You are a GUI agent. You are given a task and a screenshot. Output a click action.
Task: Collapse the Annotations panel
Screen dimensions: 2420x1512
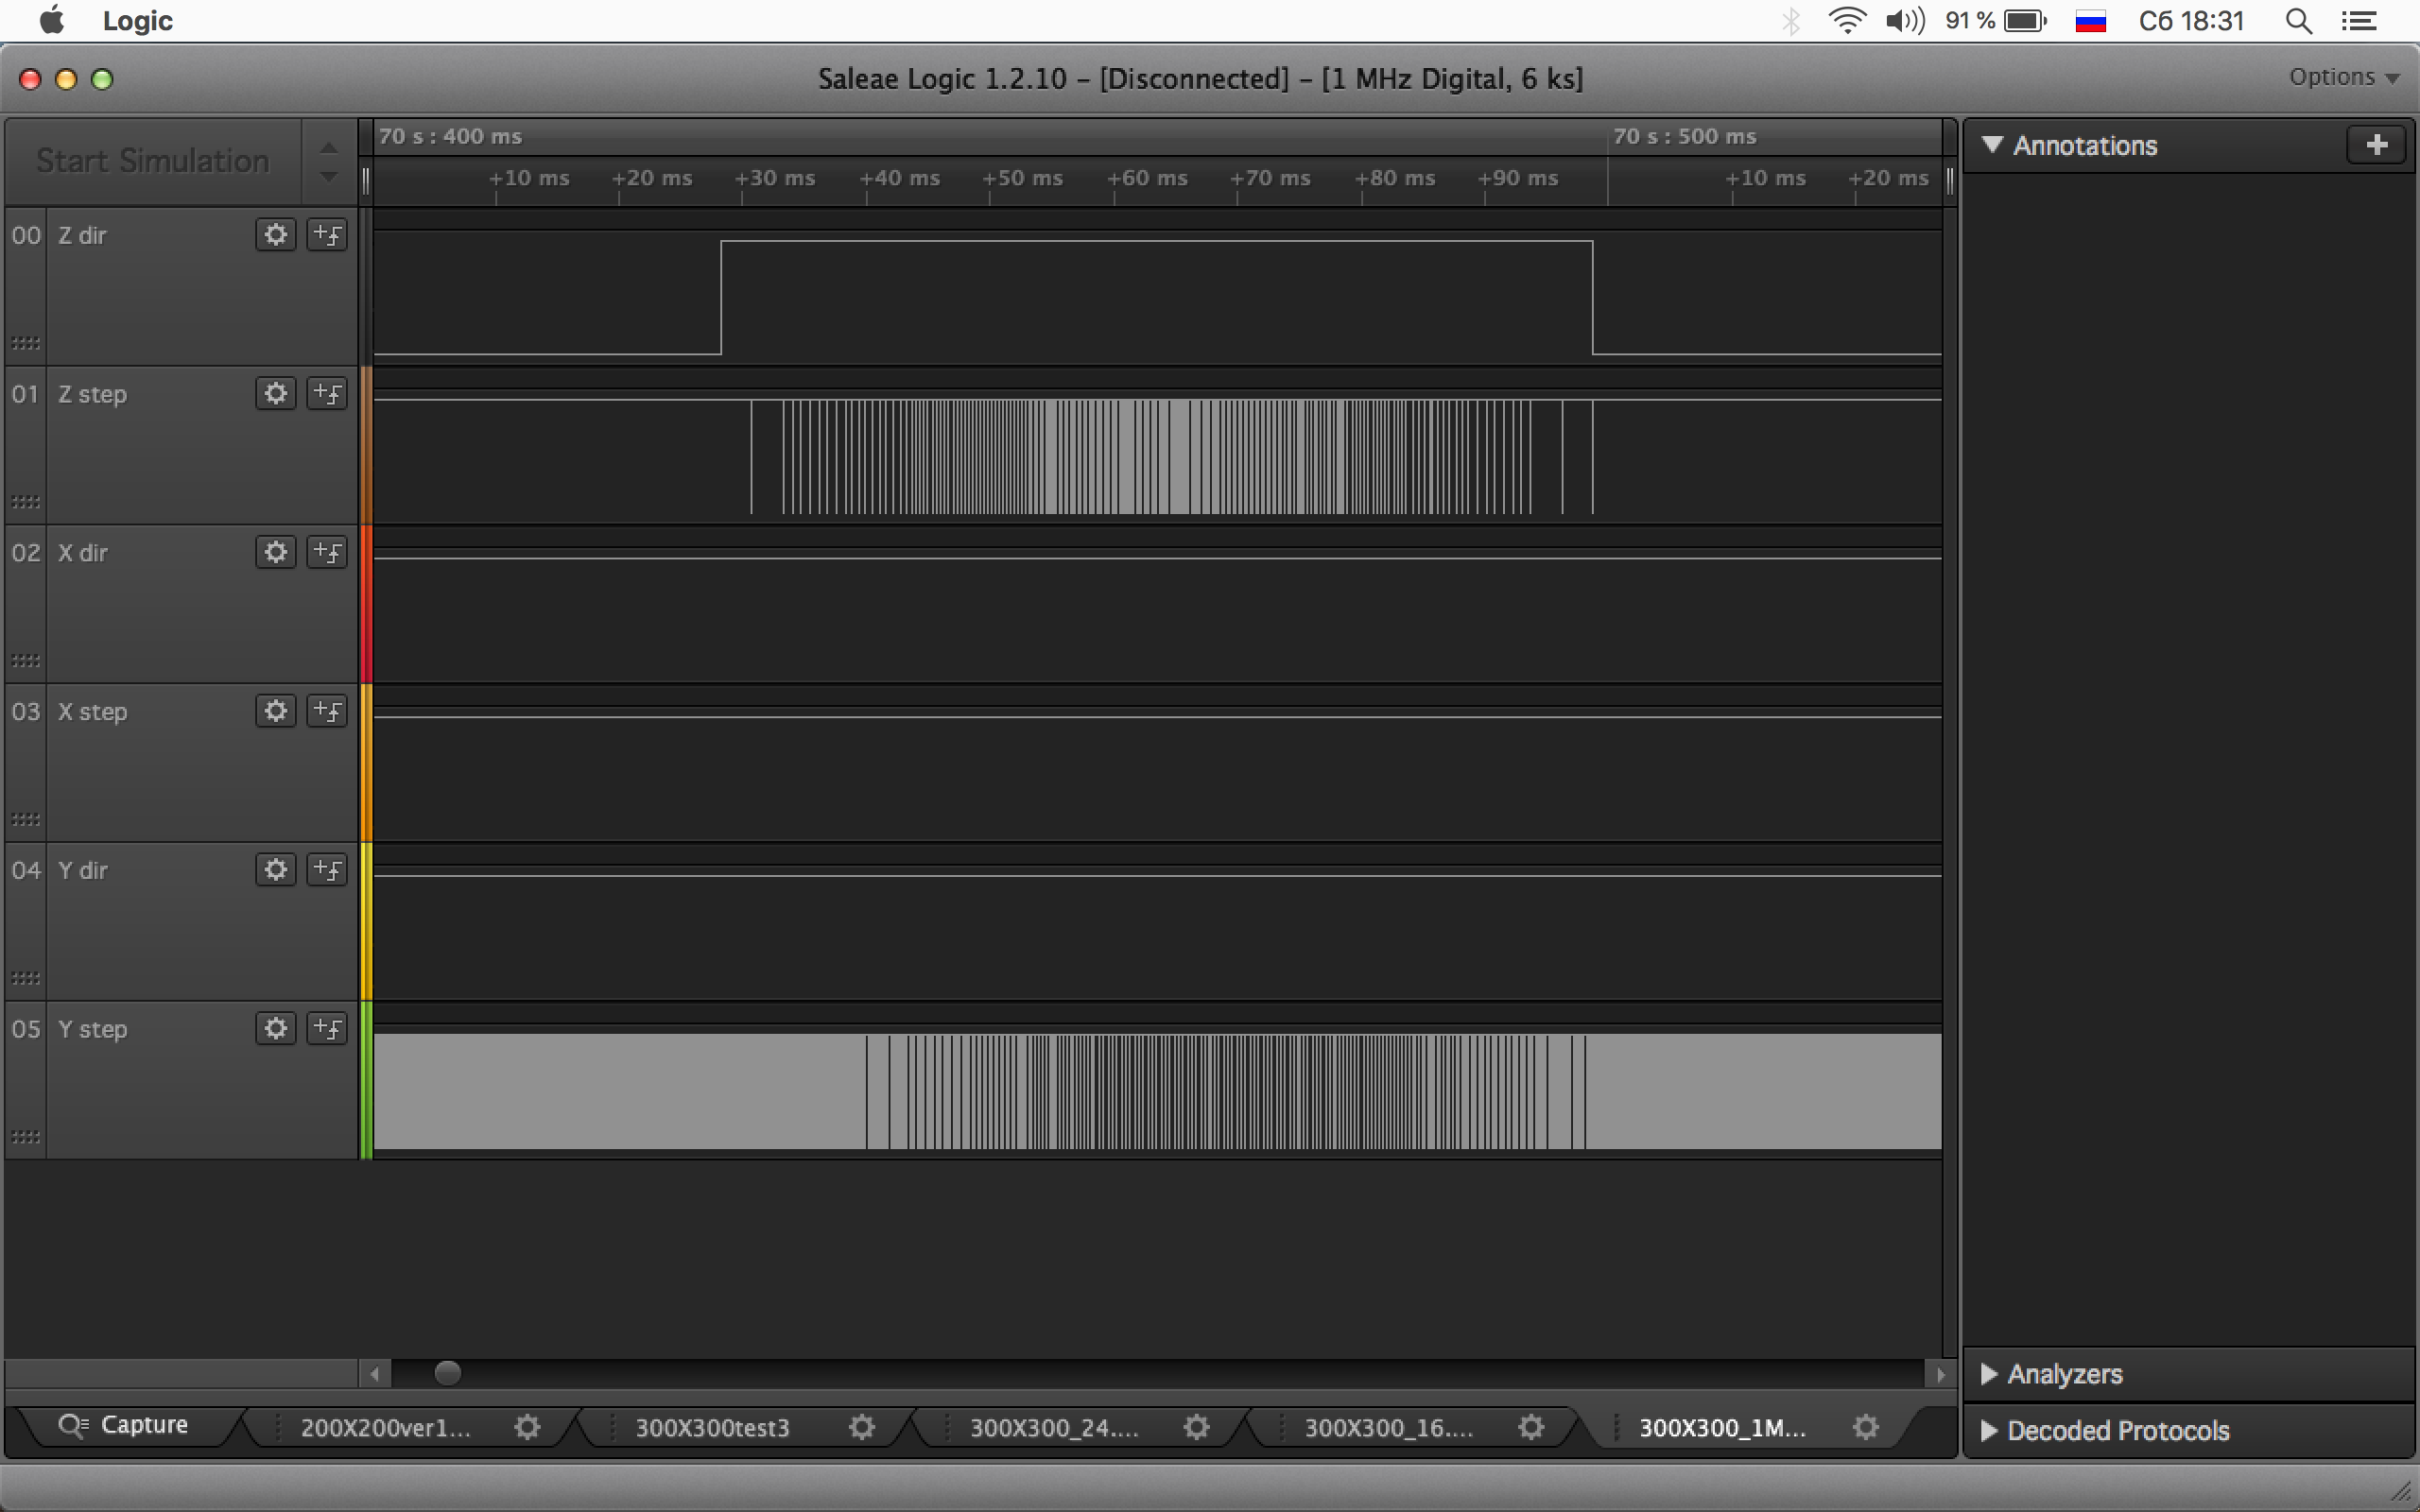(1992, 145)
